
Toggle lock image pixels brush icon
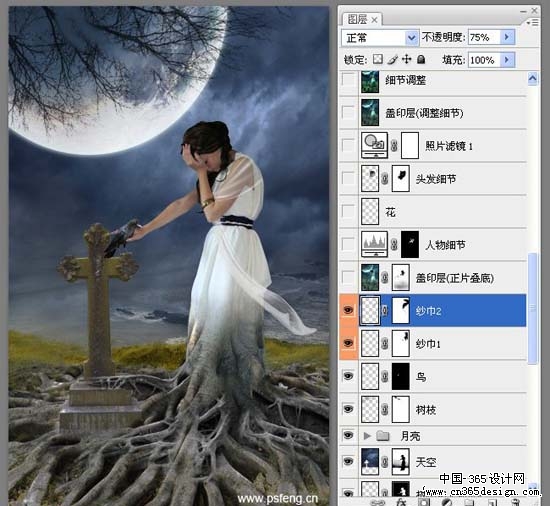click(x=393, y=59)
